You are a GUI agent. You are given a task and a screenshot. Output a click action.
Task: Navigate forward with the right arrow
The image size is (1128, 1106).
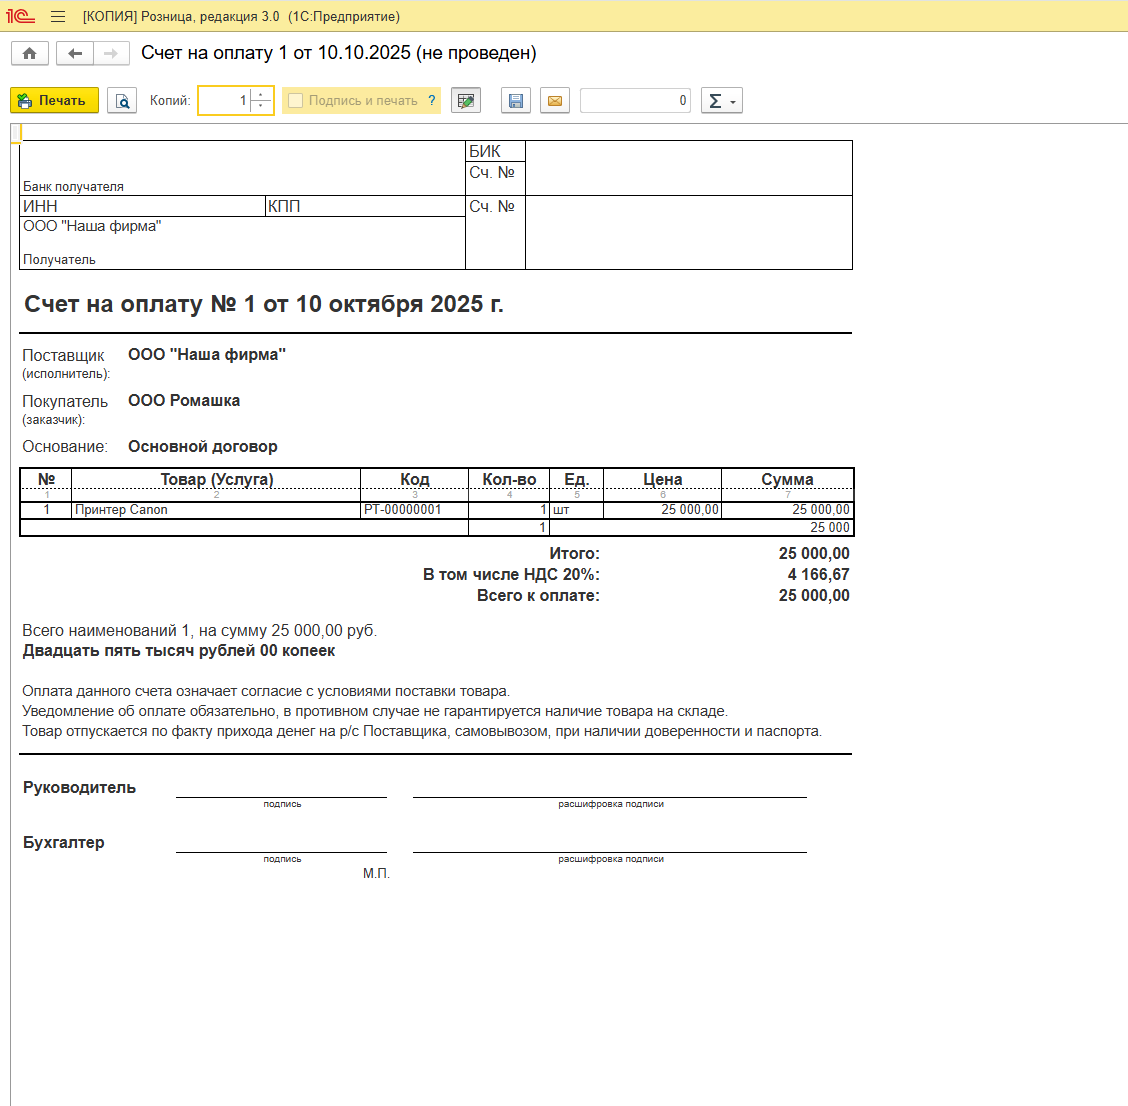[x=111, y=53]
